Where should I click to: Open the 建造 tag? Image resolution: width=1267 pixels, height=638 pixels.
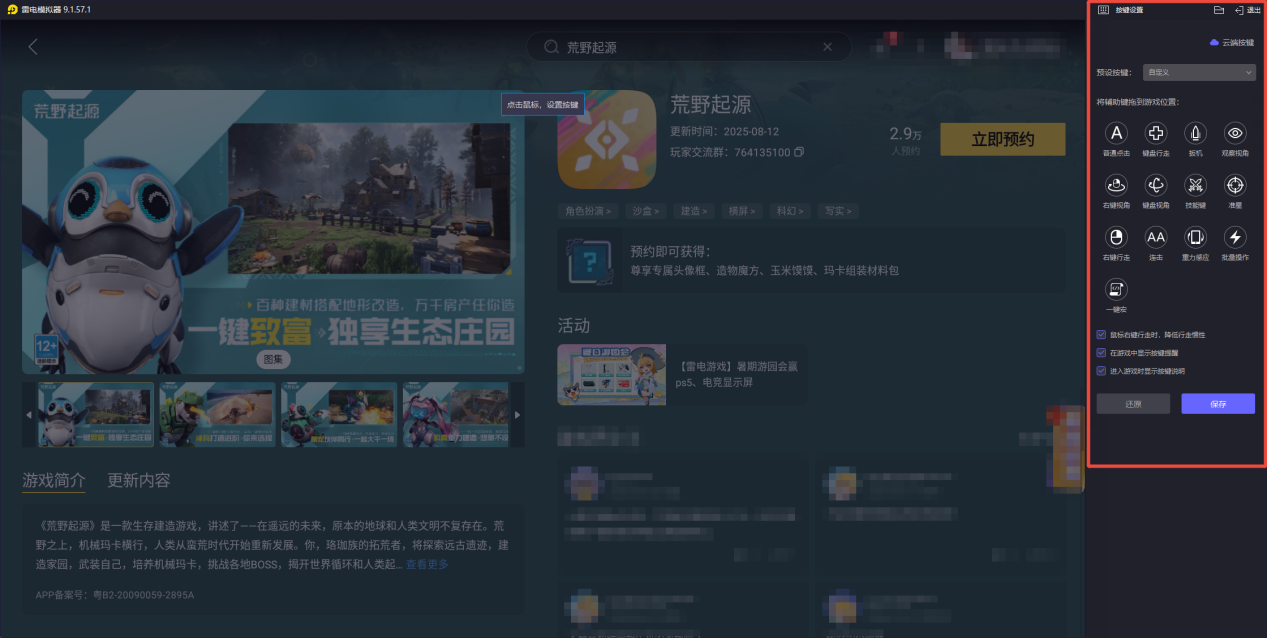(692, 211)
